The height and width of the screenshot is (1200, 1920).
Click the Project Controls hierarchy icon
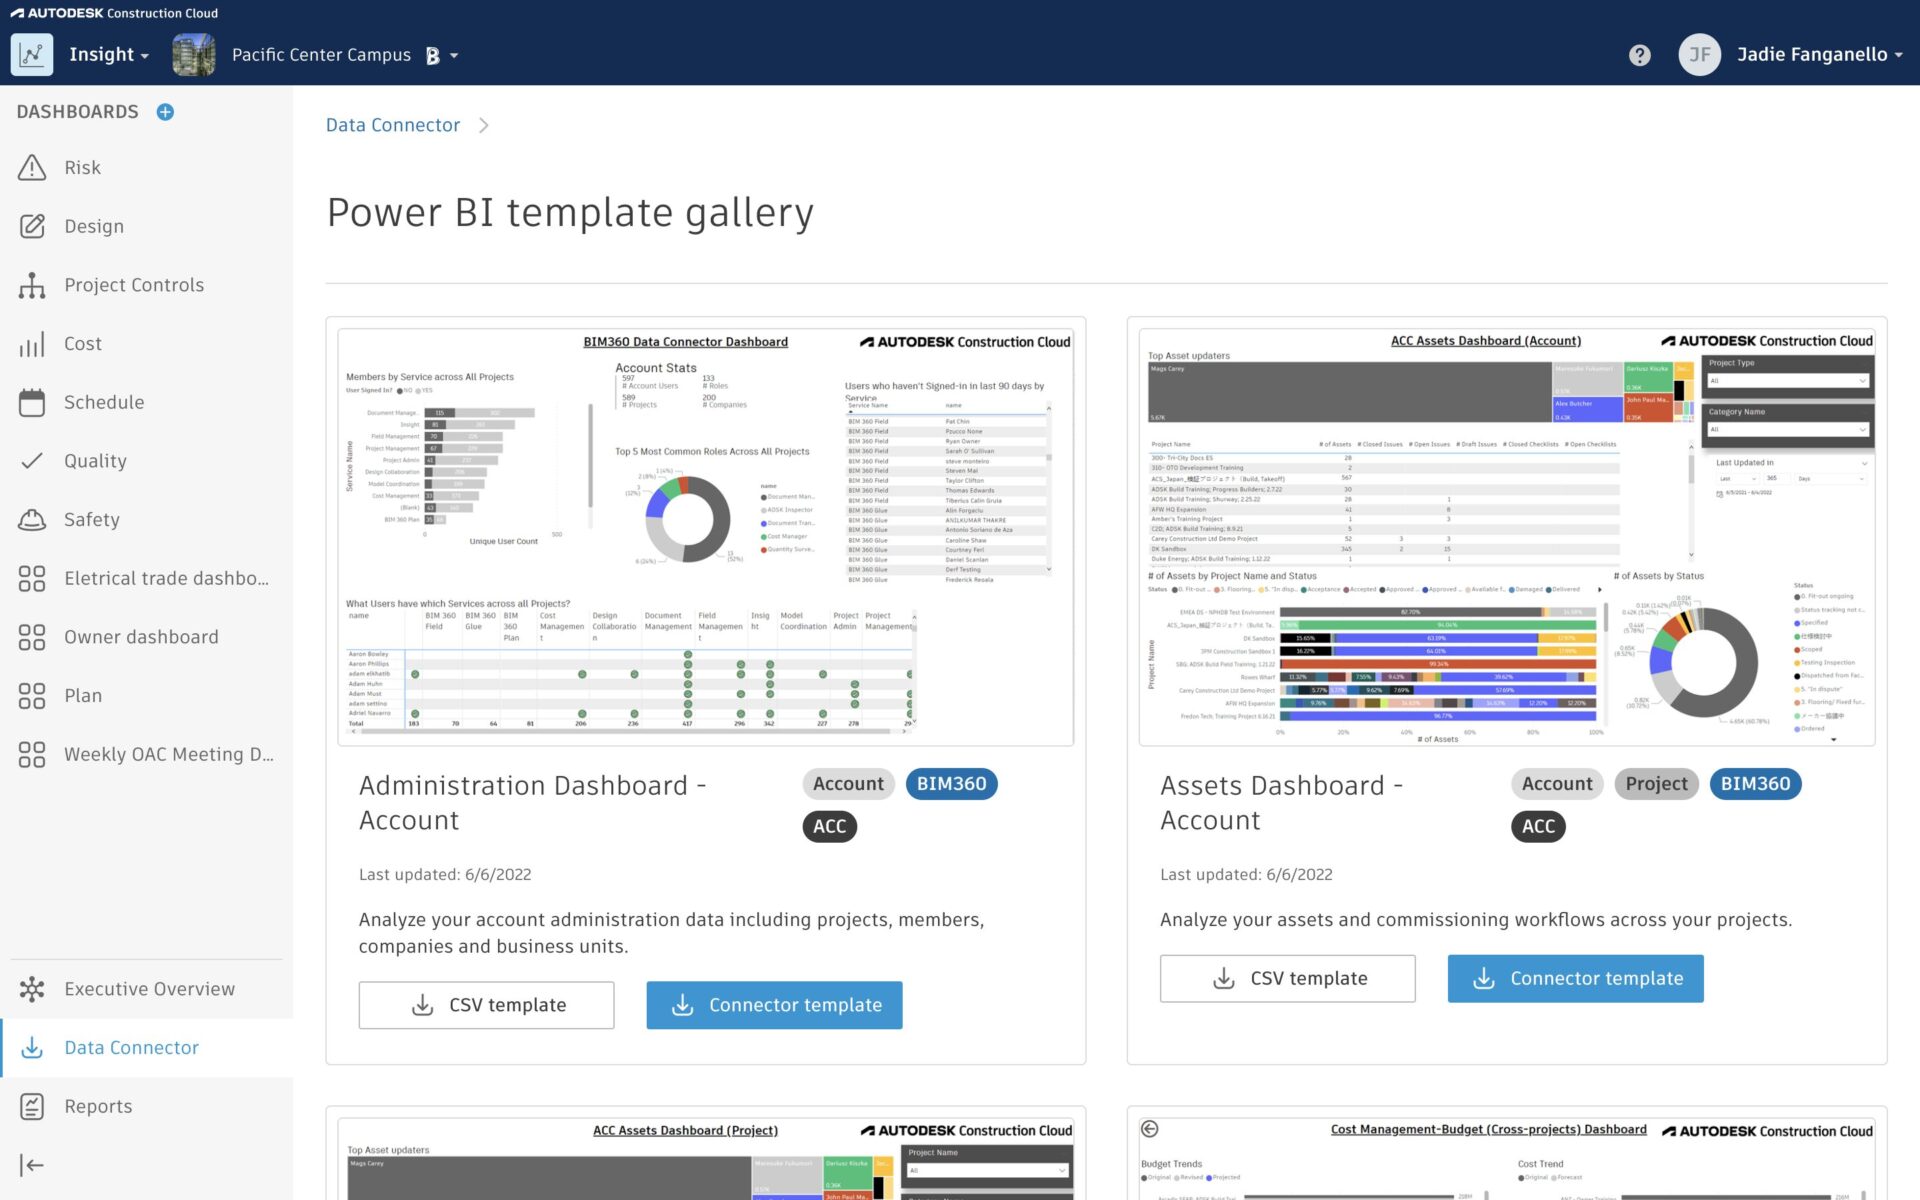coord(32,285)
